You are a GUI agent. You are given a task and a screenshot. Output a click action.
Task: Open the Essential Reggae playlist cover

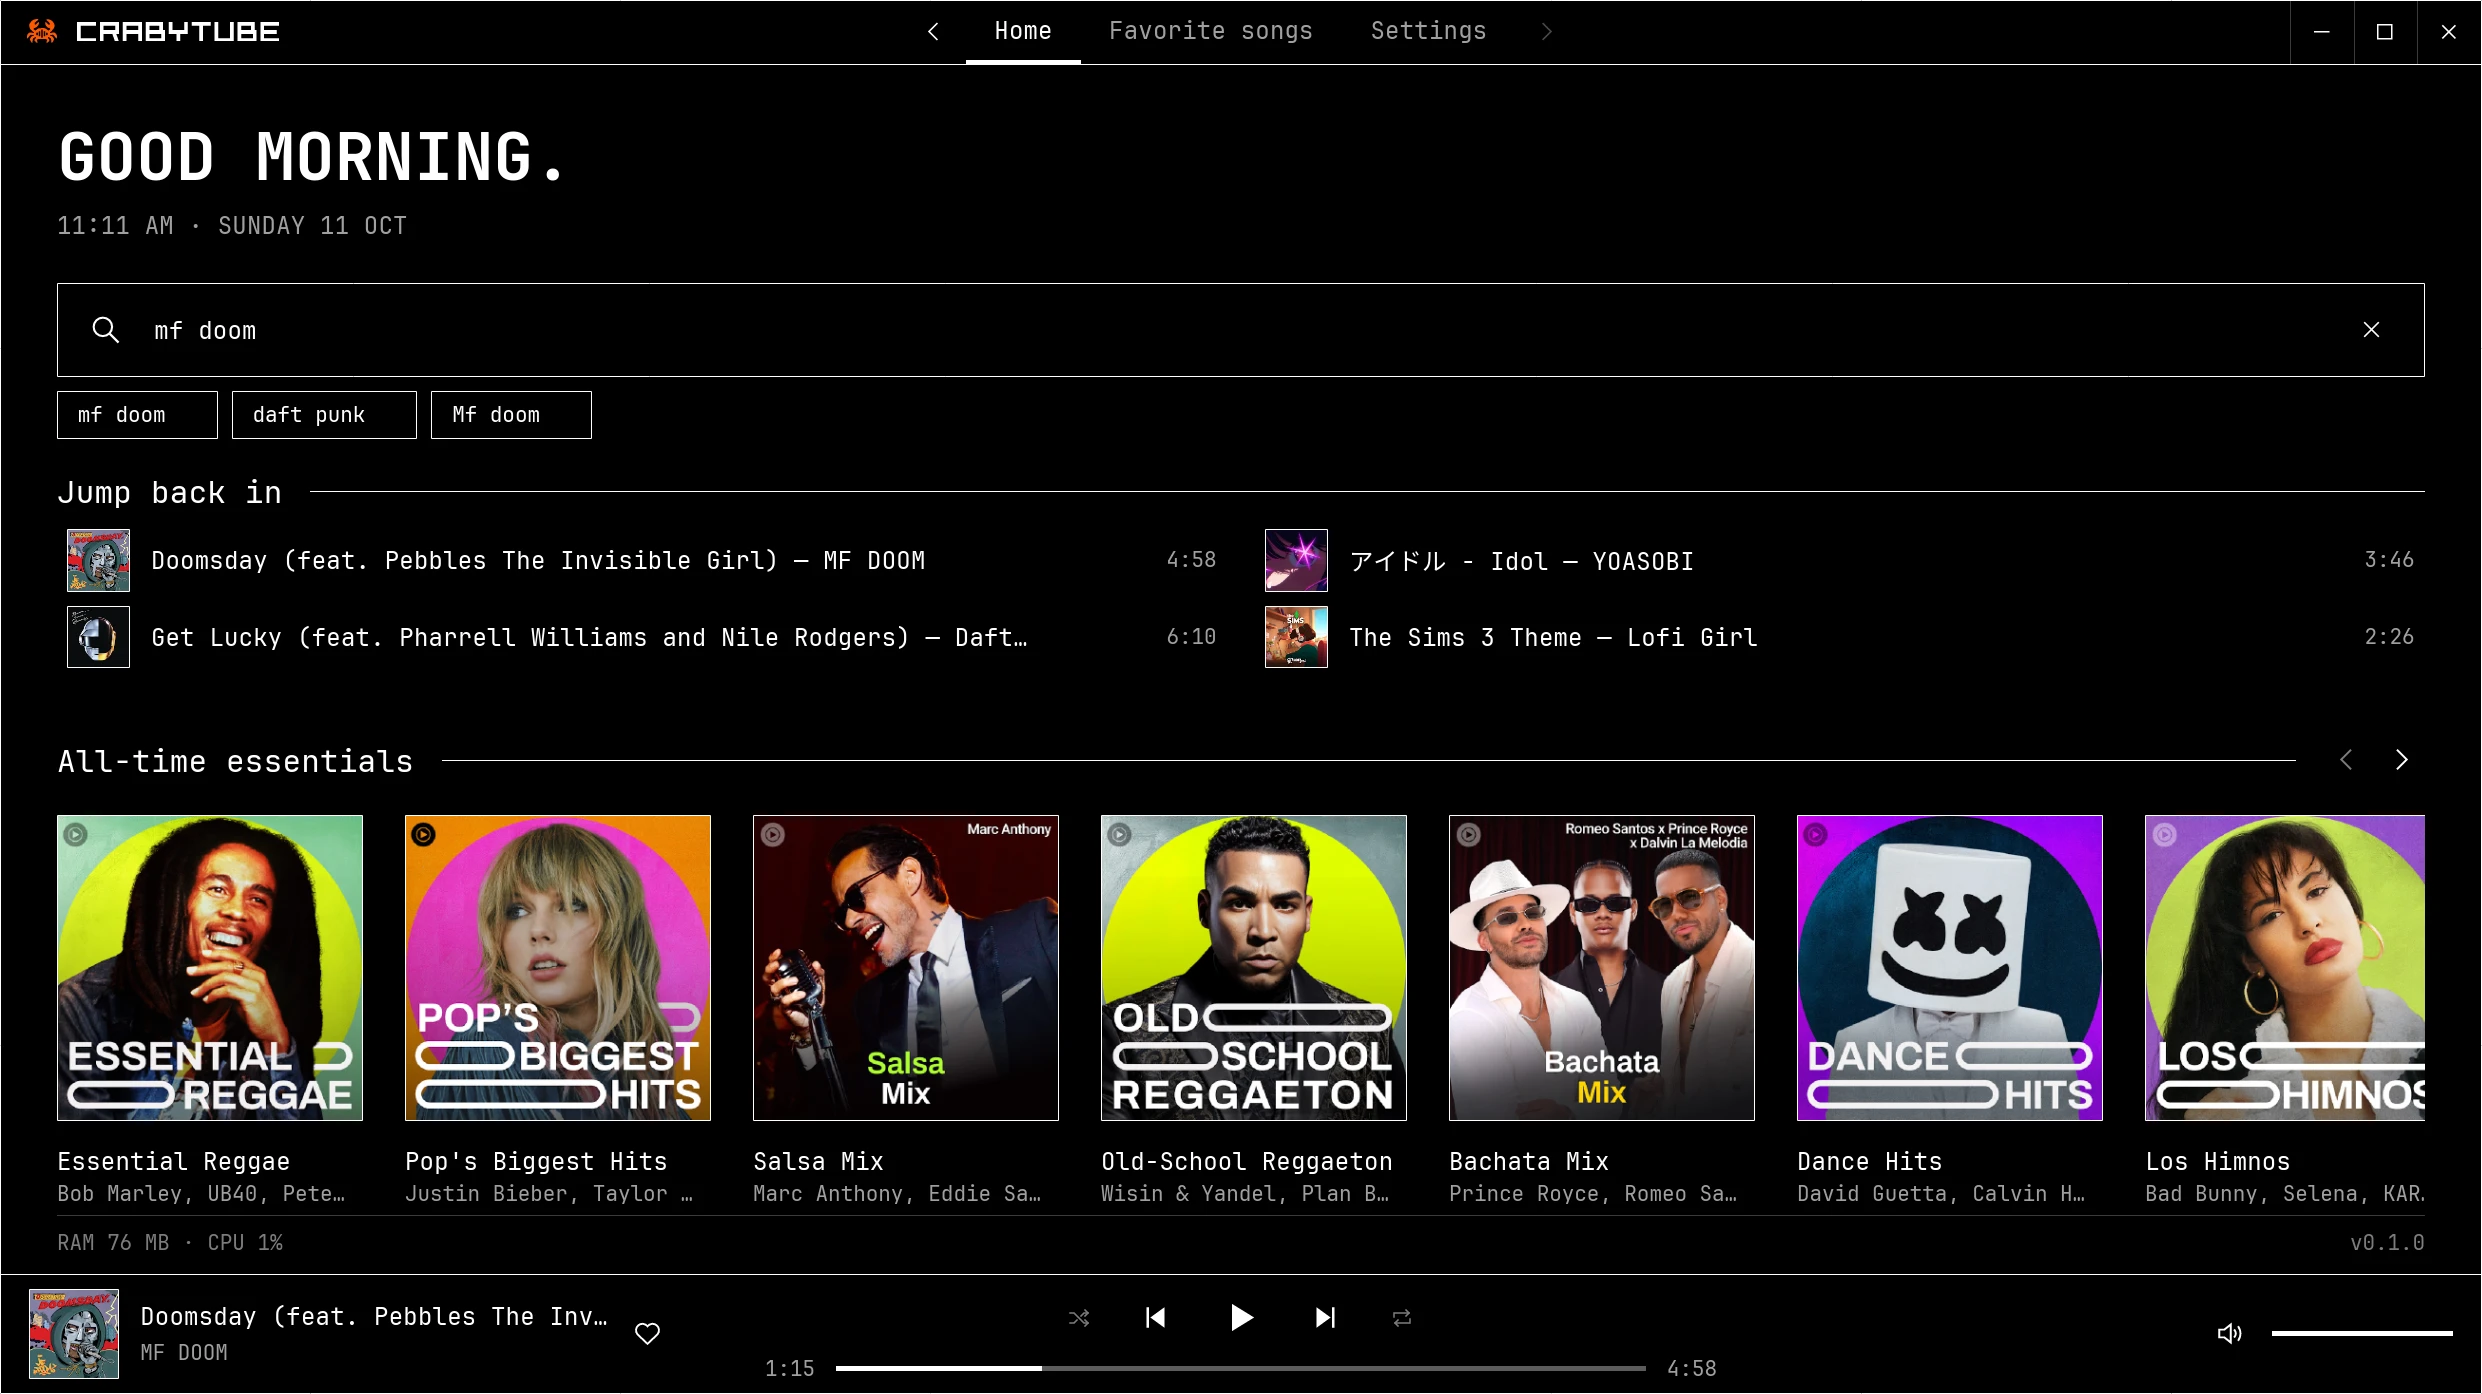[210, 968]
